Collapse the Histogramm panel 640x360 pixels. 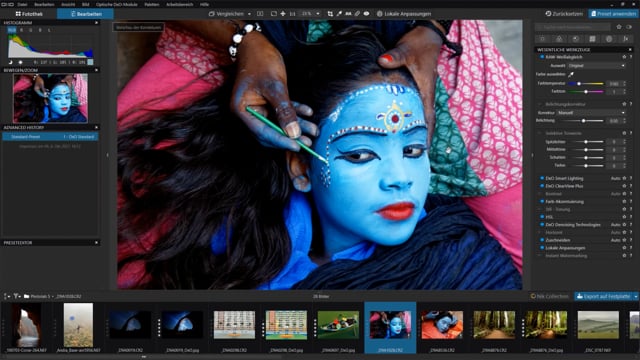(96, 23)
